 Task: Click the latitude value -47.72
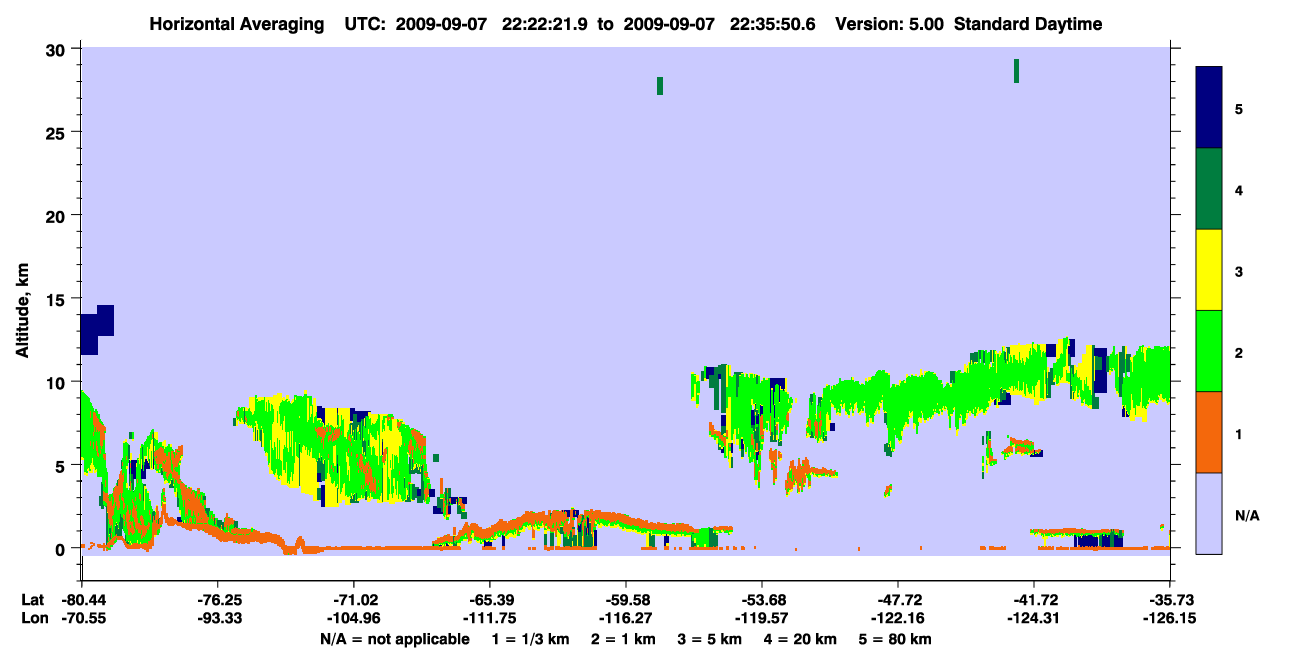[x=898, y=600]
